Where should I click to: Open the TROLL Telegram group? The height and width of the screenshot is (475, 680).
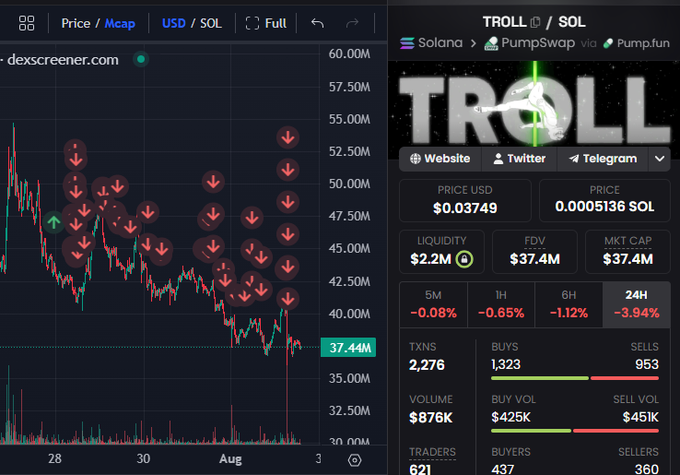tap(602, 159)
